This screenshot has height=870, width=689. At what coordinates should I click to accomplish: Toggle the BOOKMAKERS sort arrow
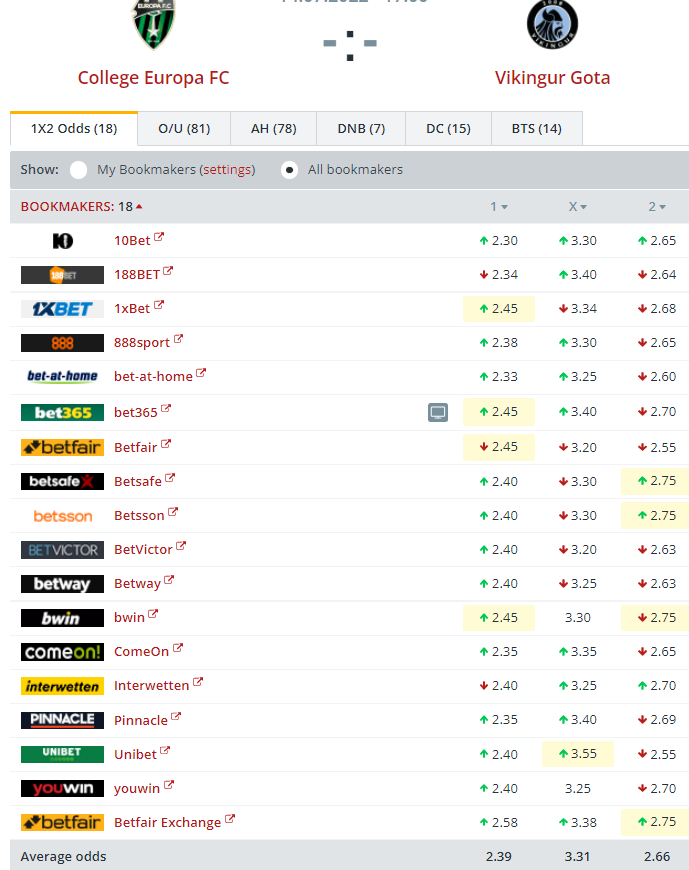[x=139, y=207]
